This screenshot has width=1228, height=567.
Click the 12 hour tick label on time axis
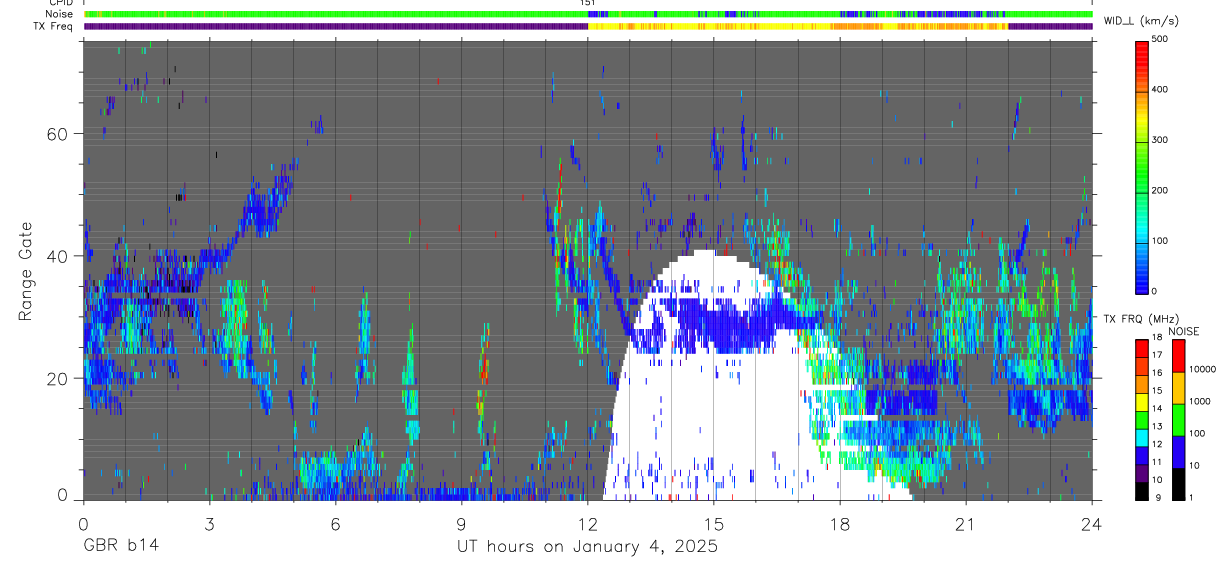[588, 524]
